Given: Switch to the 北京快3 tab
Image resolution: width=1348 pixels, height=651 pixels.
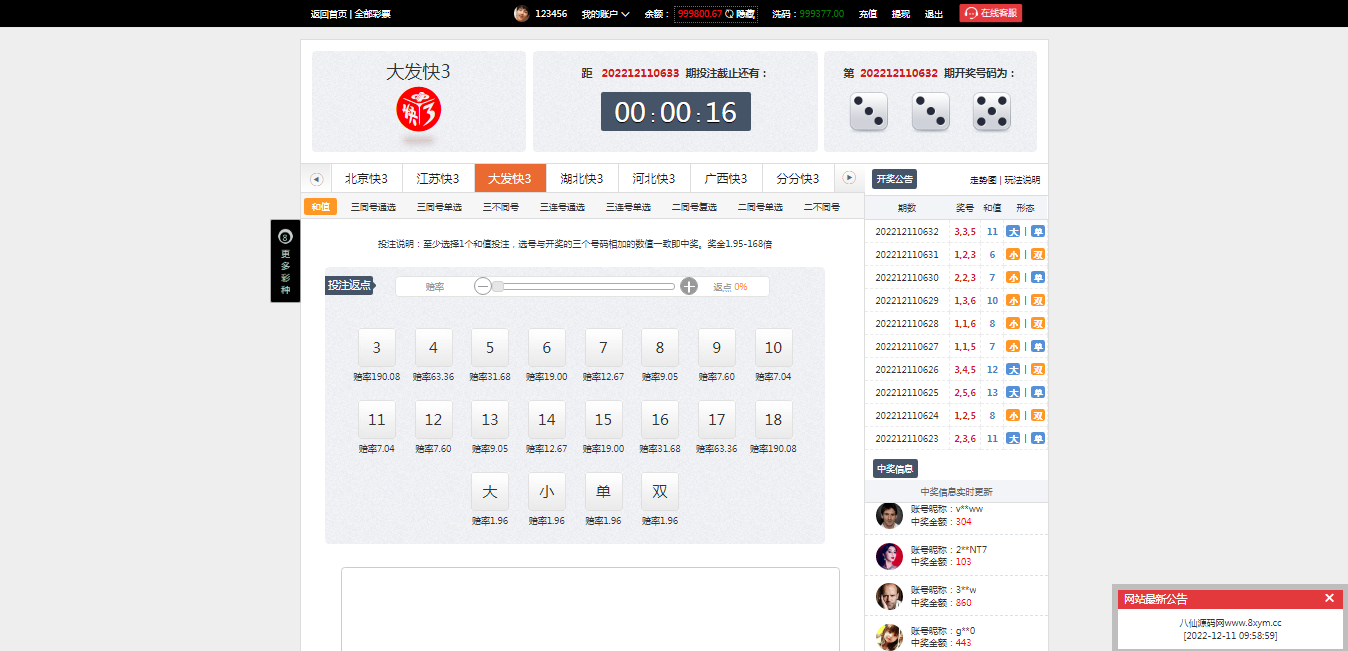Looking at the screenshot, I should (x=366, y=178).
